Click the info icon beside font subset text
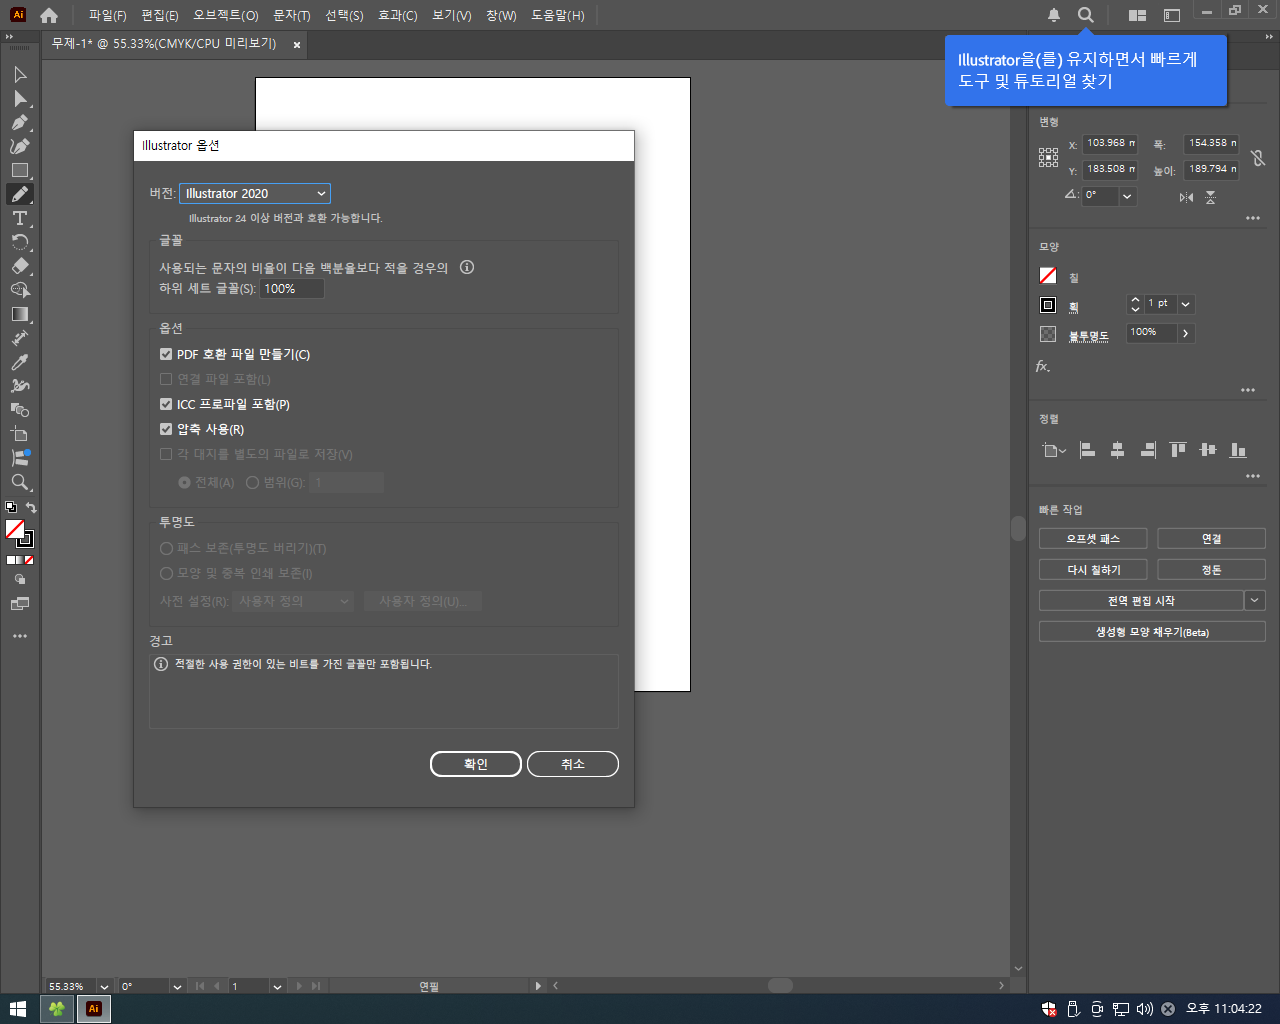This screenshot has height=1024, width=1280. (467, 267)
